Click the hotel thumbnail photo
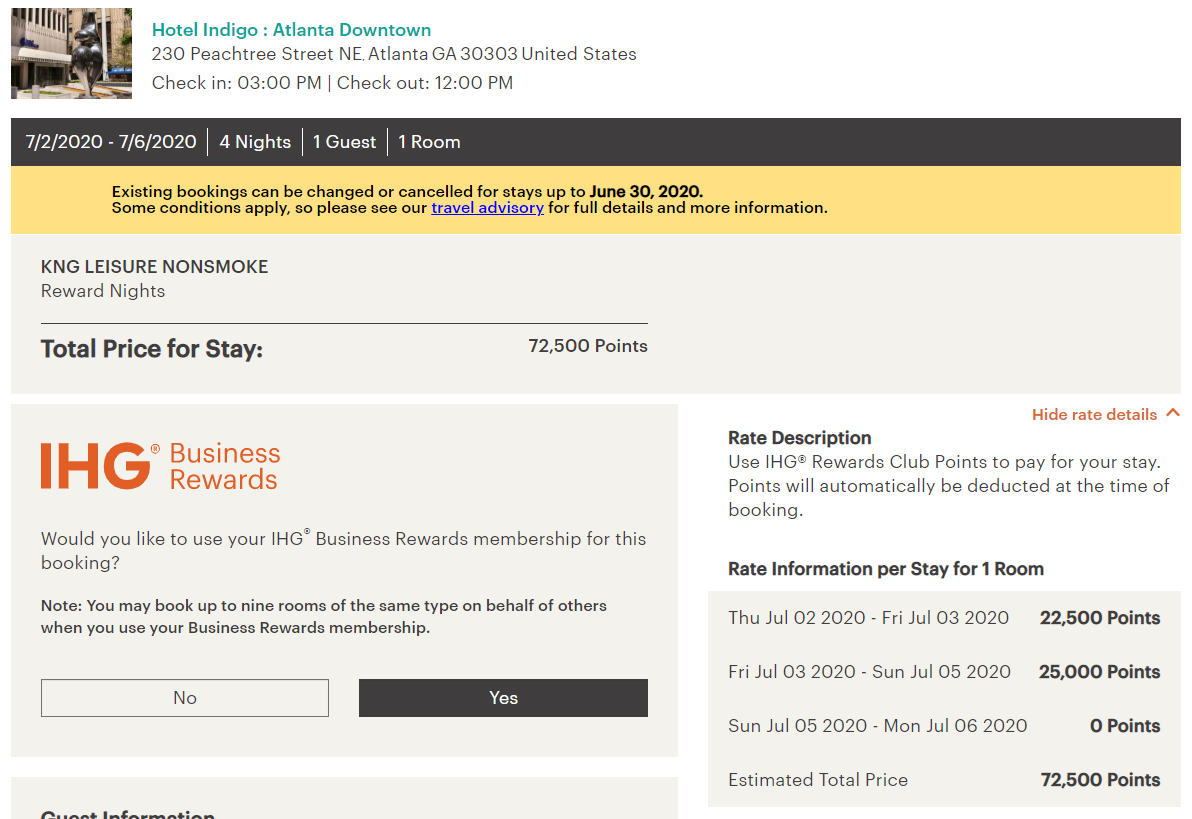This screenshot has width=1192, height=819. click(71, 53)
